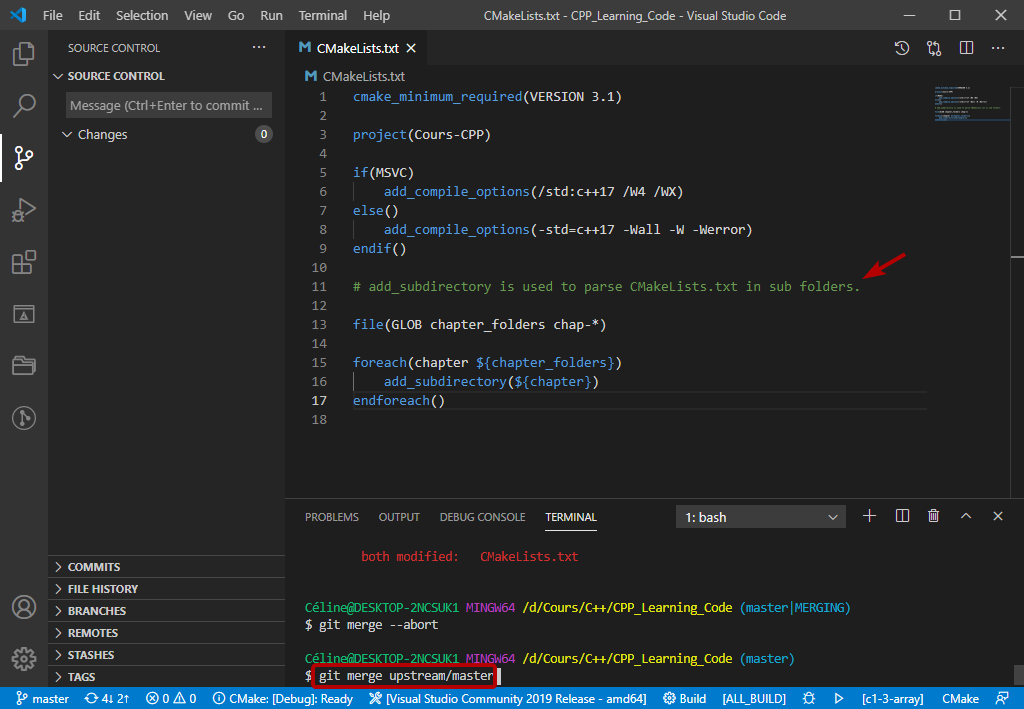Open the Extensions view

click(x=24, y=262)
